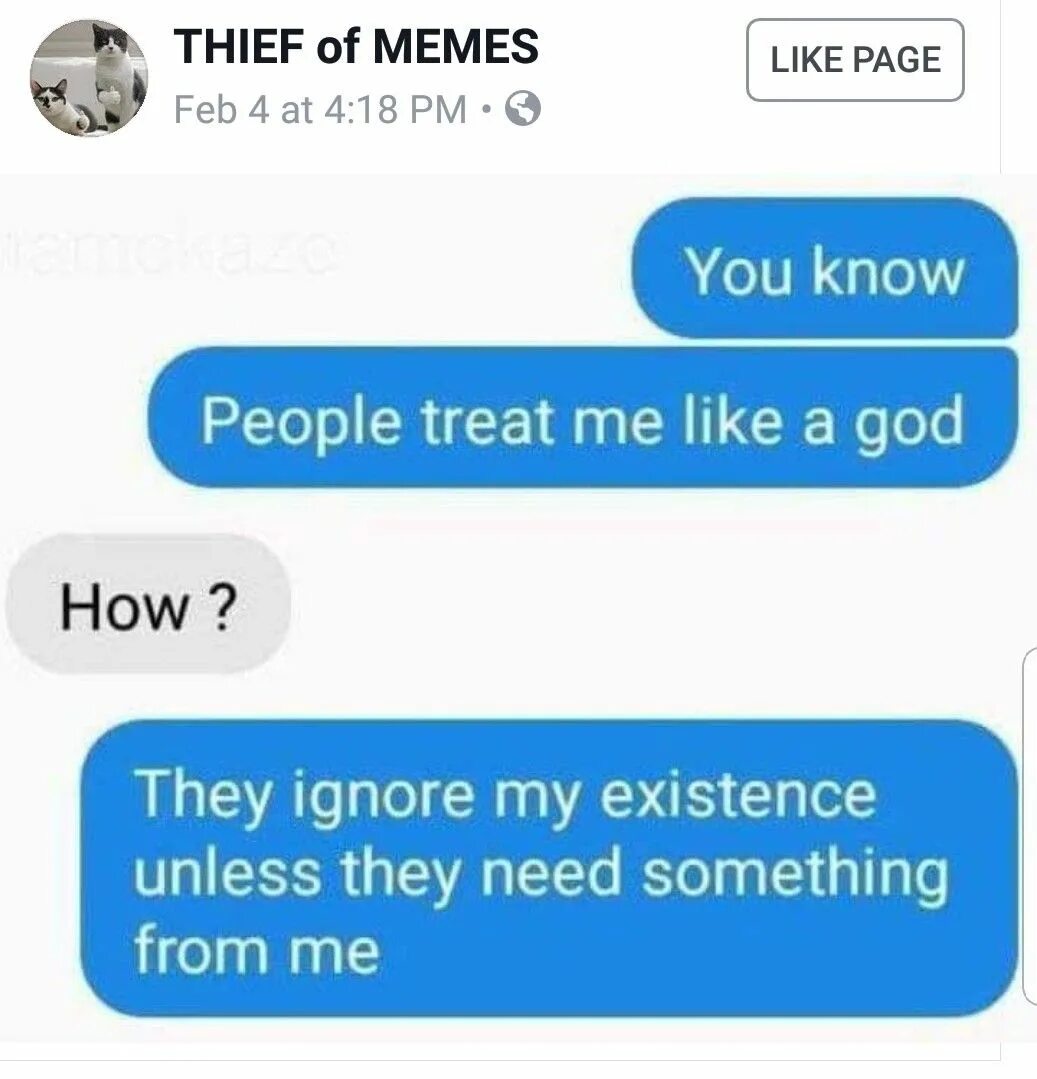Image resolution: width=1037 pixels, height=1079 pixels.
Task: Open the cat profile picture thumbnail
Action: coord(88,77)
